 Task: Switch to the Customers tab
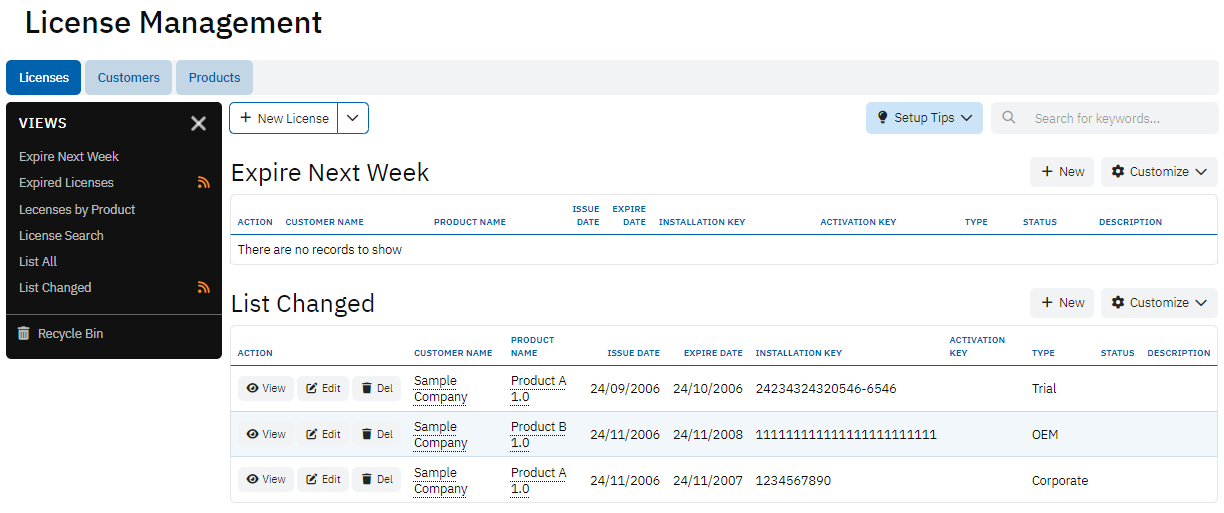click(128, 78)
